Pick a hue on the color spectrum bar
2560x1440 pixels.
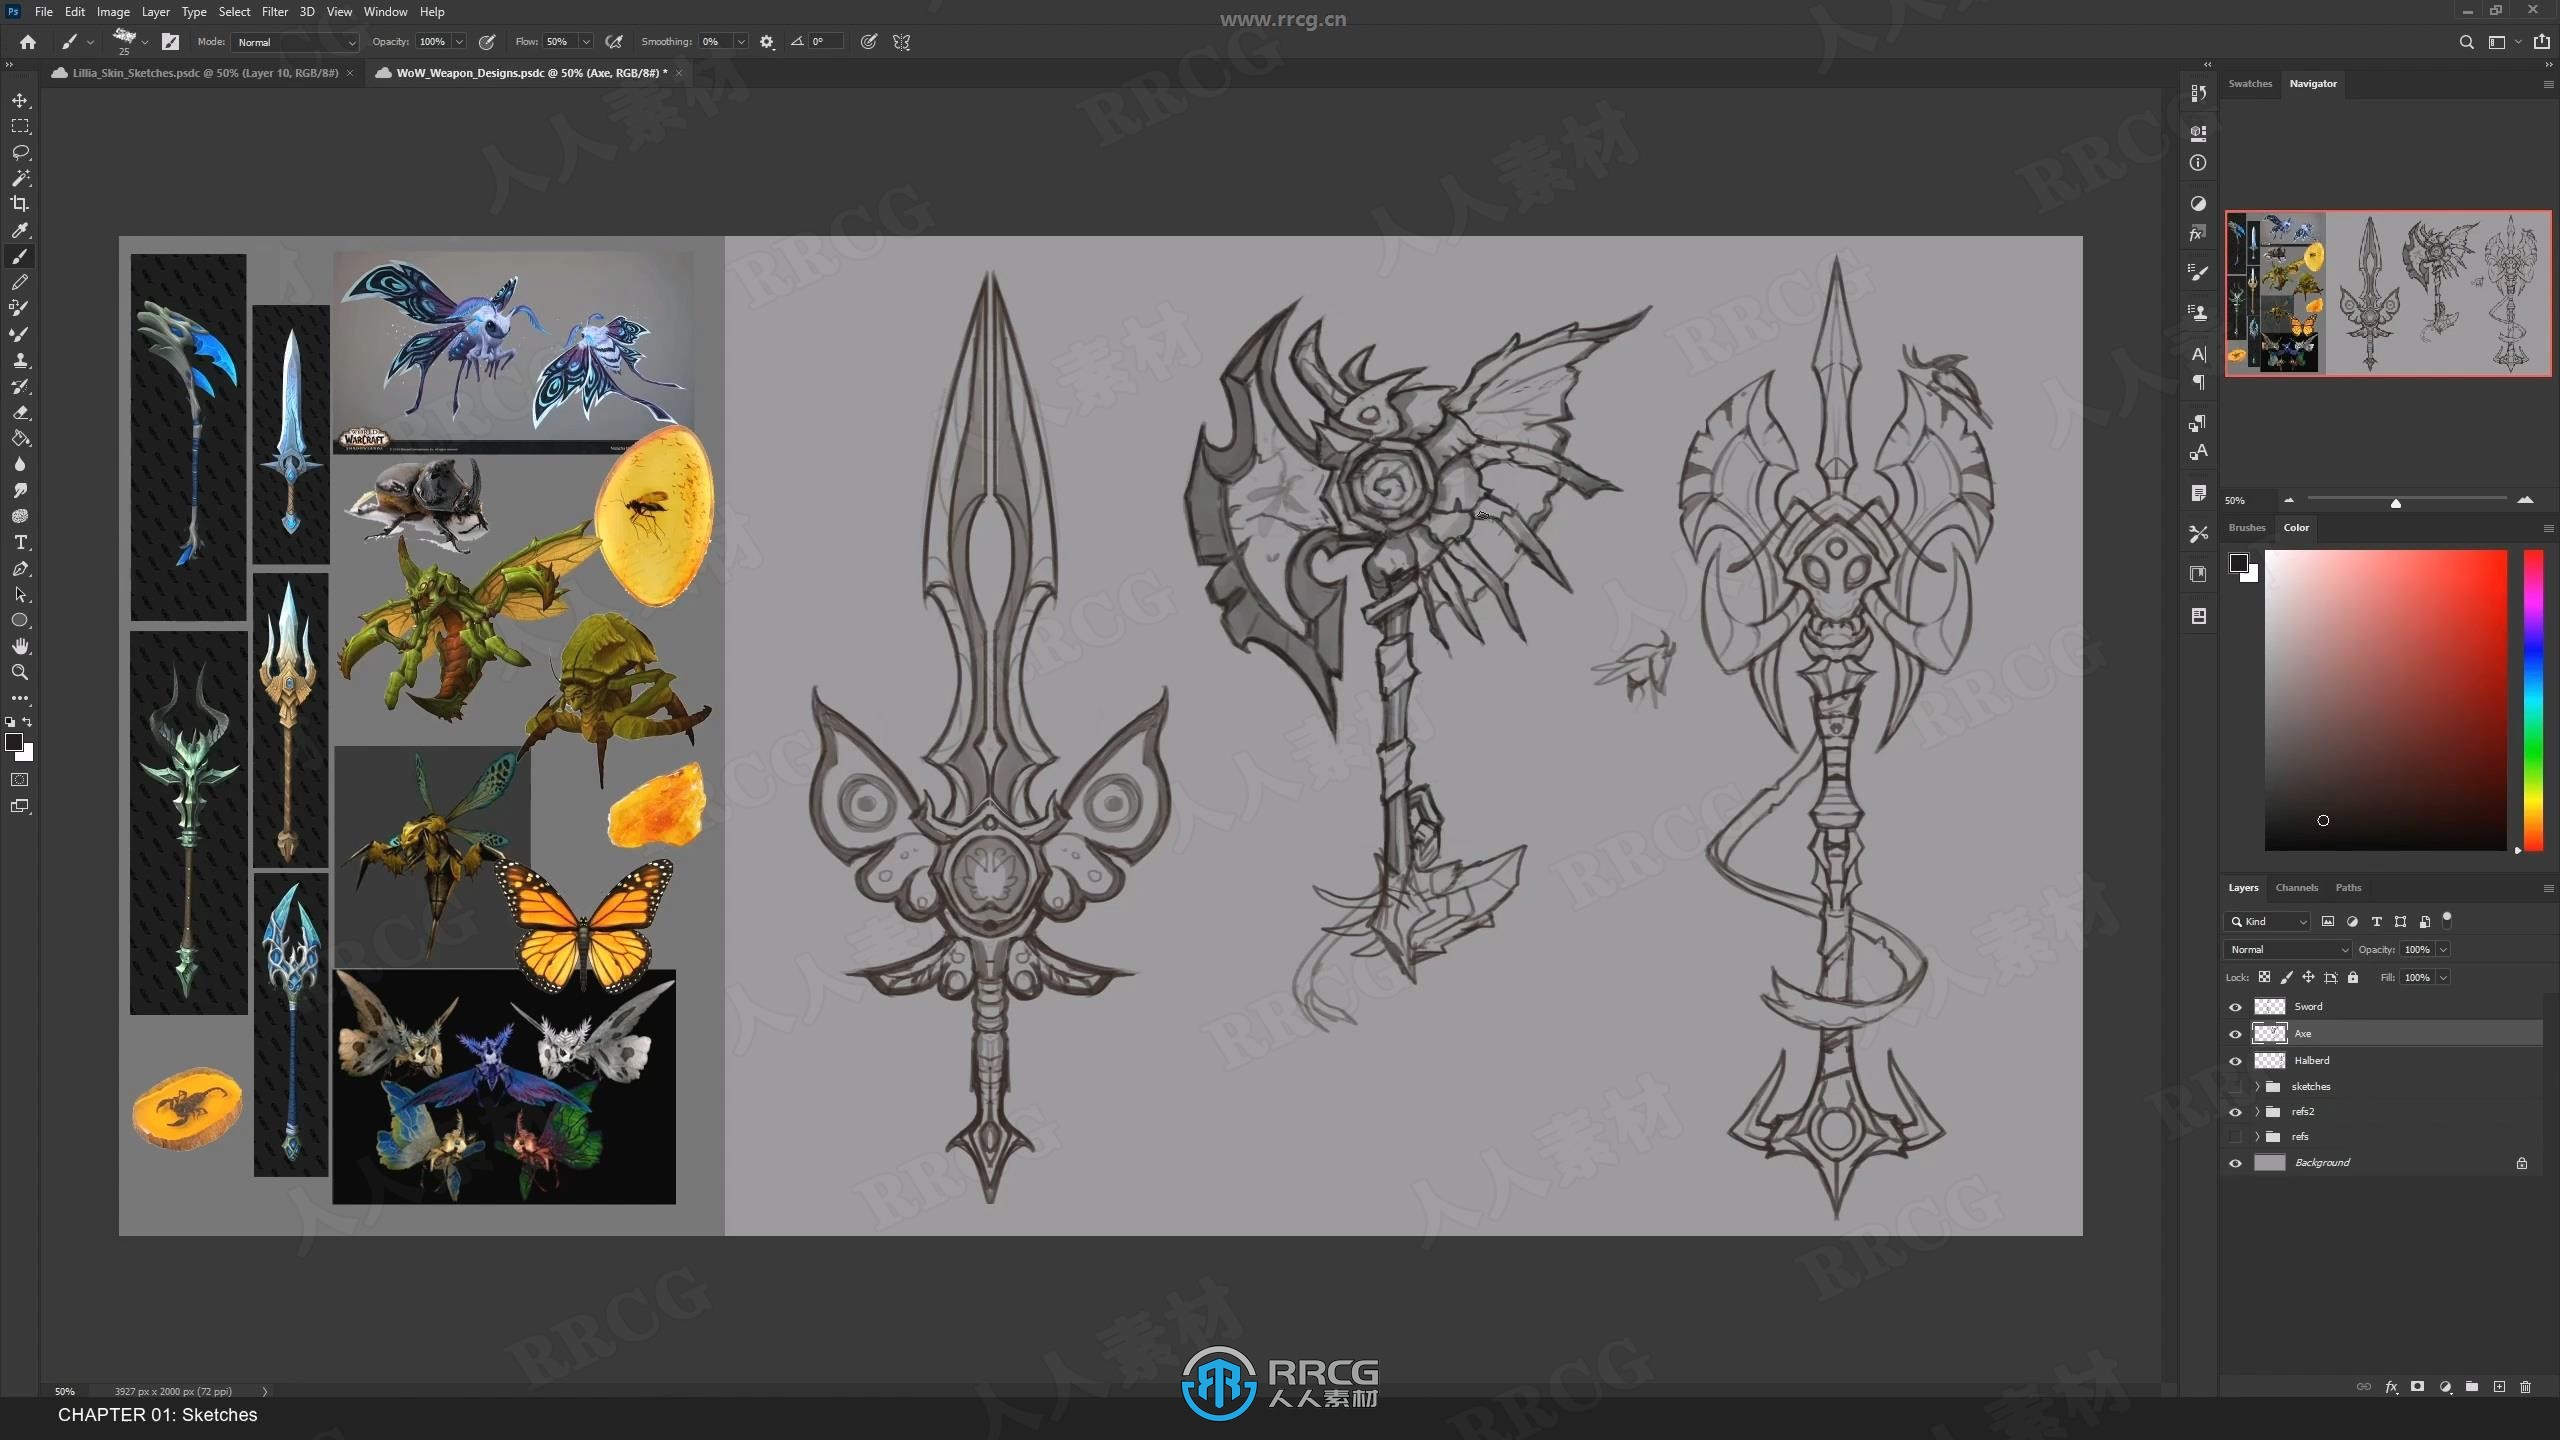tap(2533, 700)
